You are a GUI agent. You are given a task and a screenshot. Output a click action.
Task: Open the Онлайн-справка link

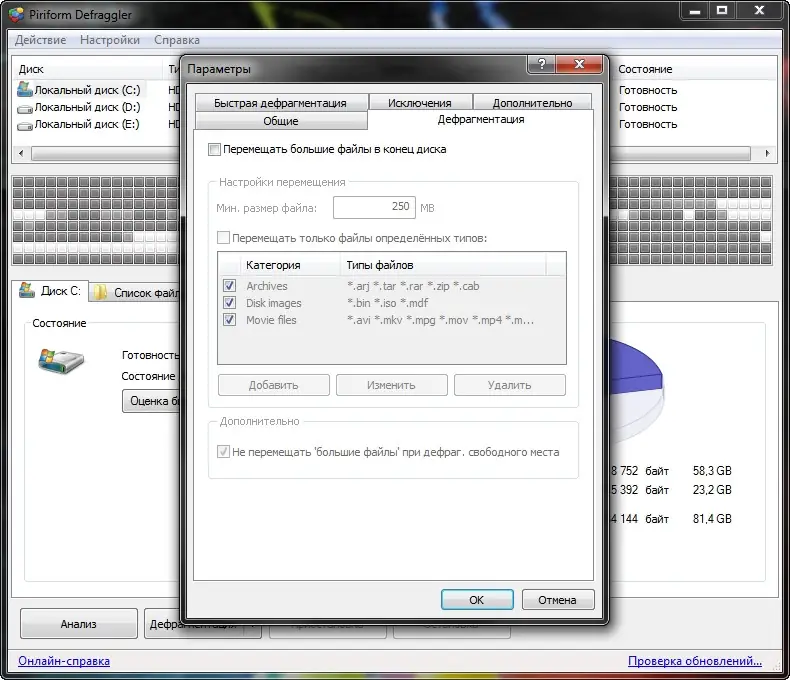[64, 661]
